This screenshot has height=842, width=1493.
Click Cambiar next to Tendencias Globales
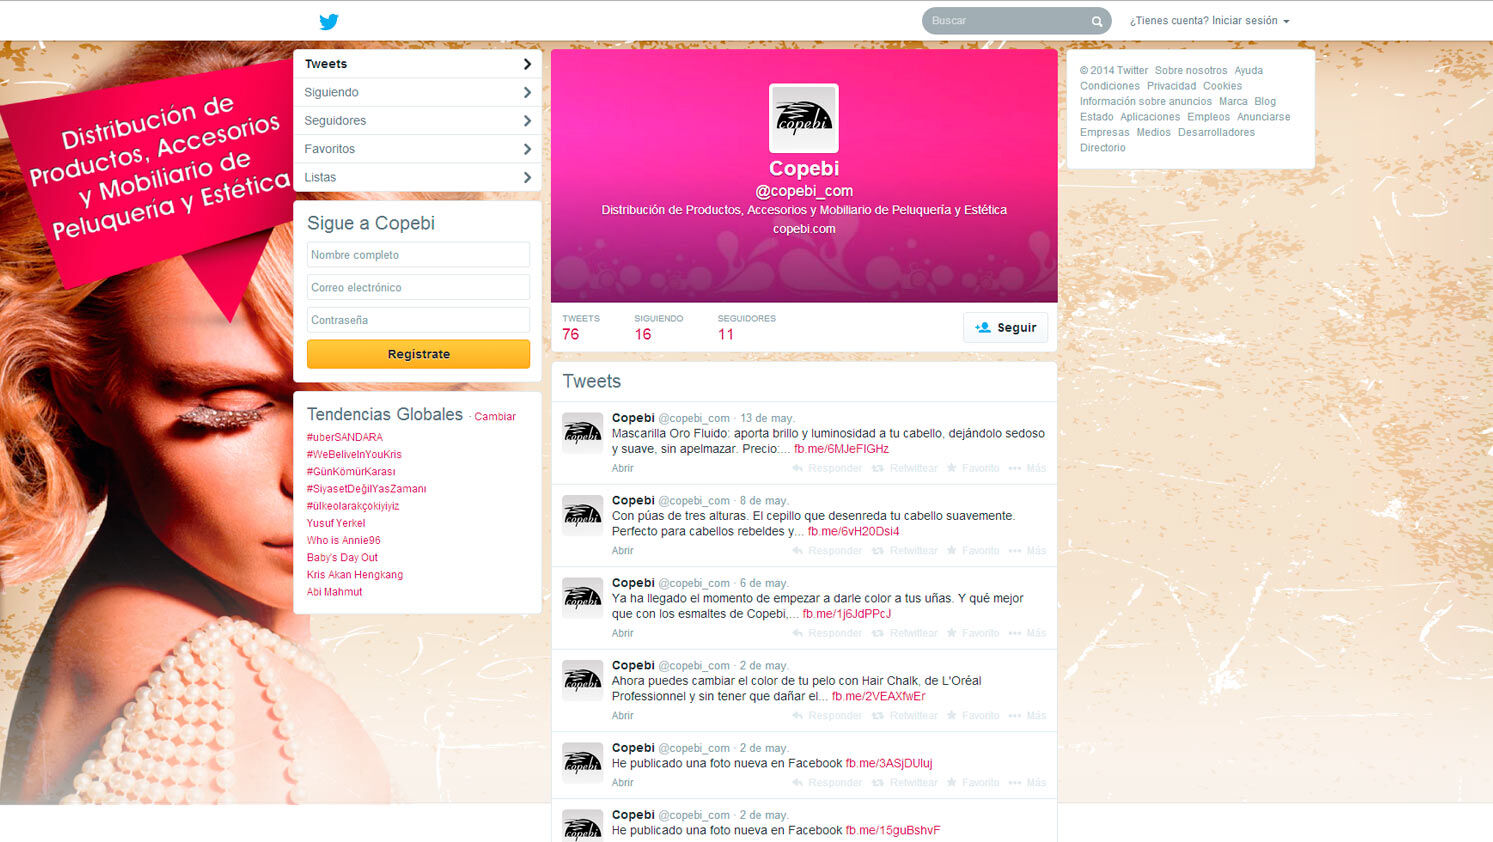click(x=494, y=417)
